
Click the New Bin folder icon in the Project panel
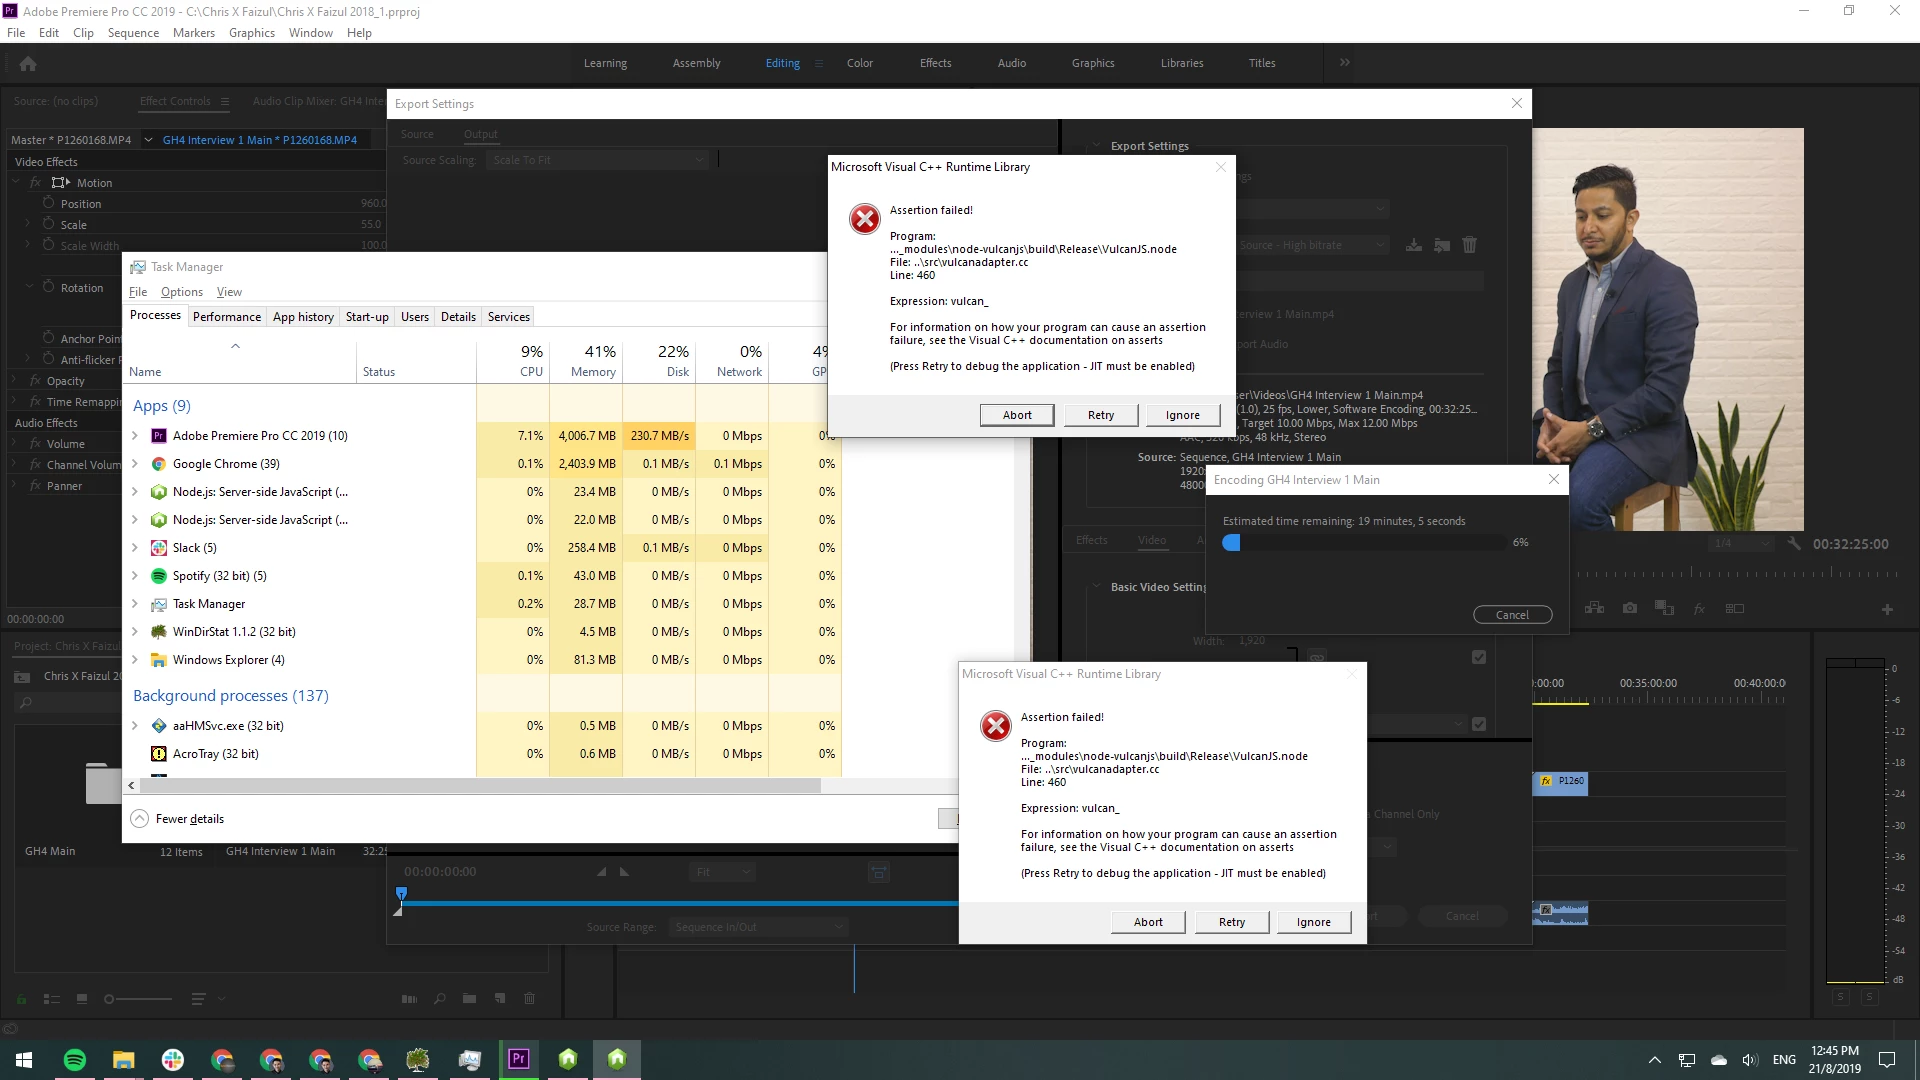469,998
